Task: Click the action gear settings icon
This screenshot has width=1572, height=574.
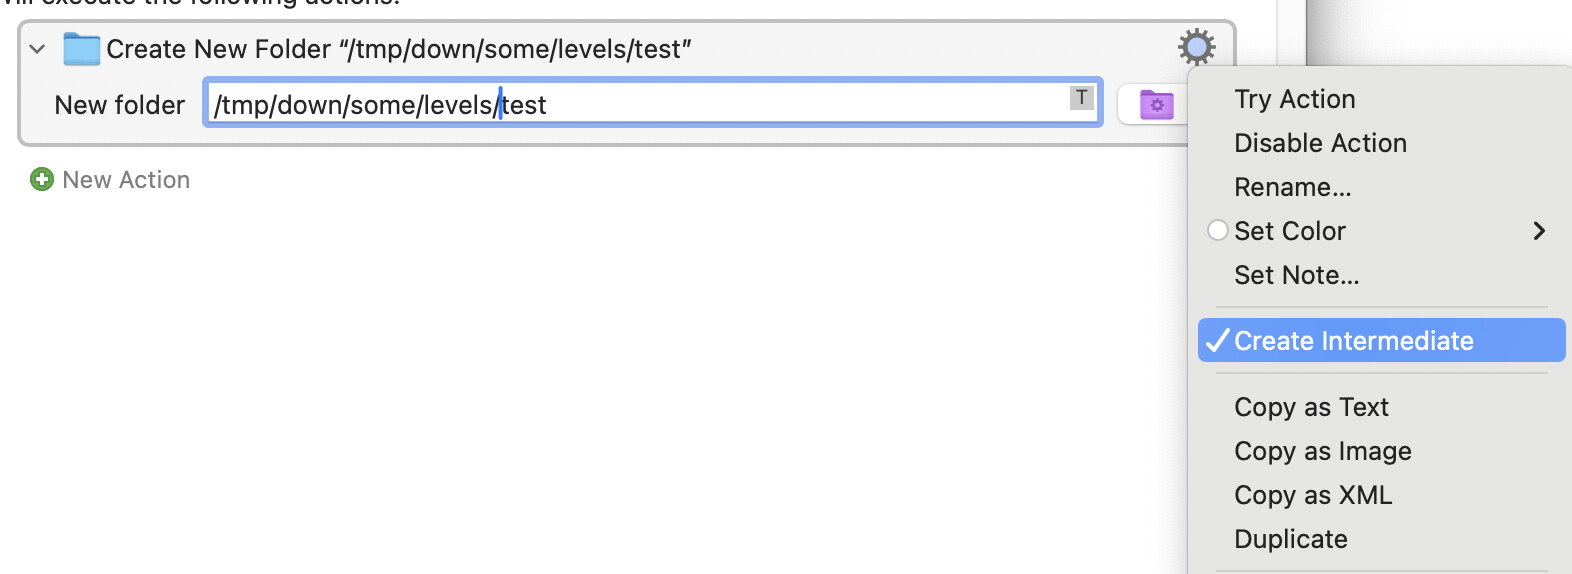Action: (x=1196, y=47)
